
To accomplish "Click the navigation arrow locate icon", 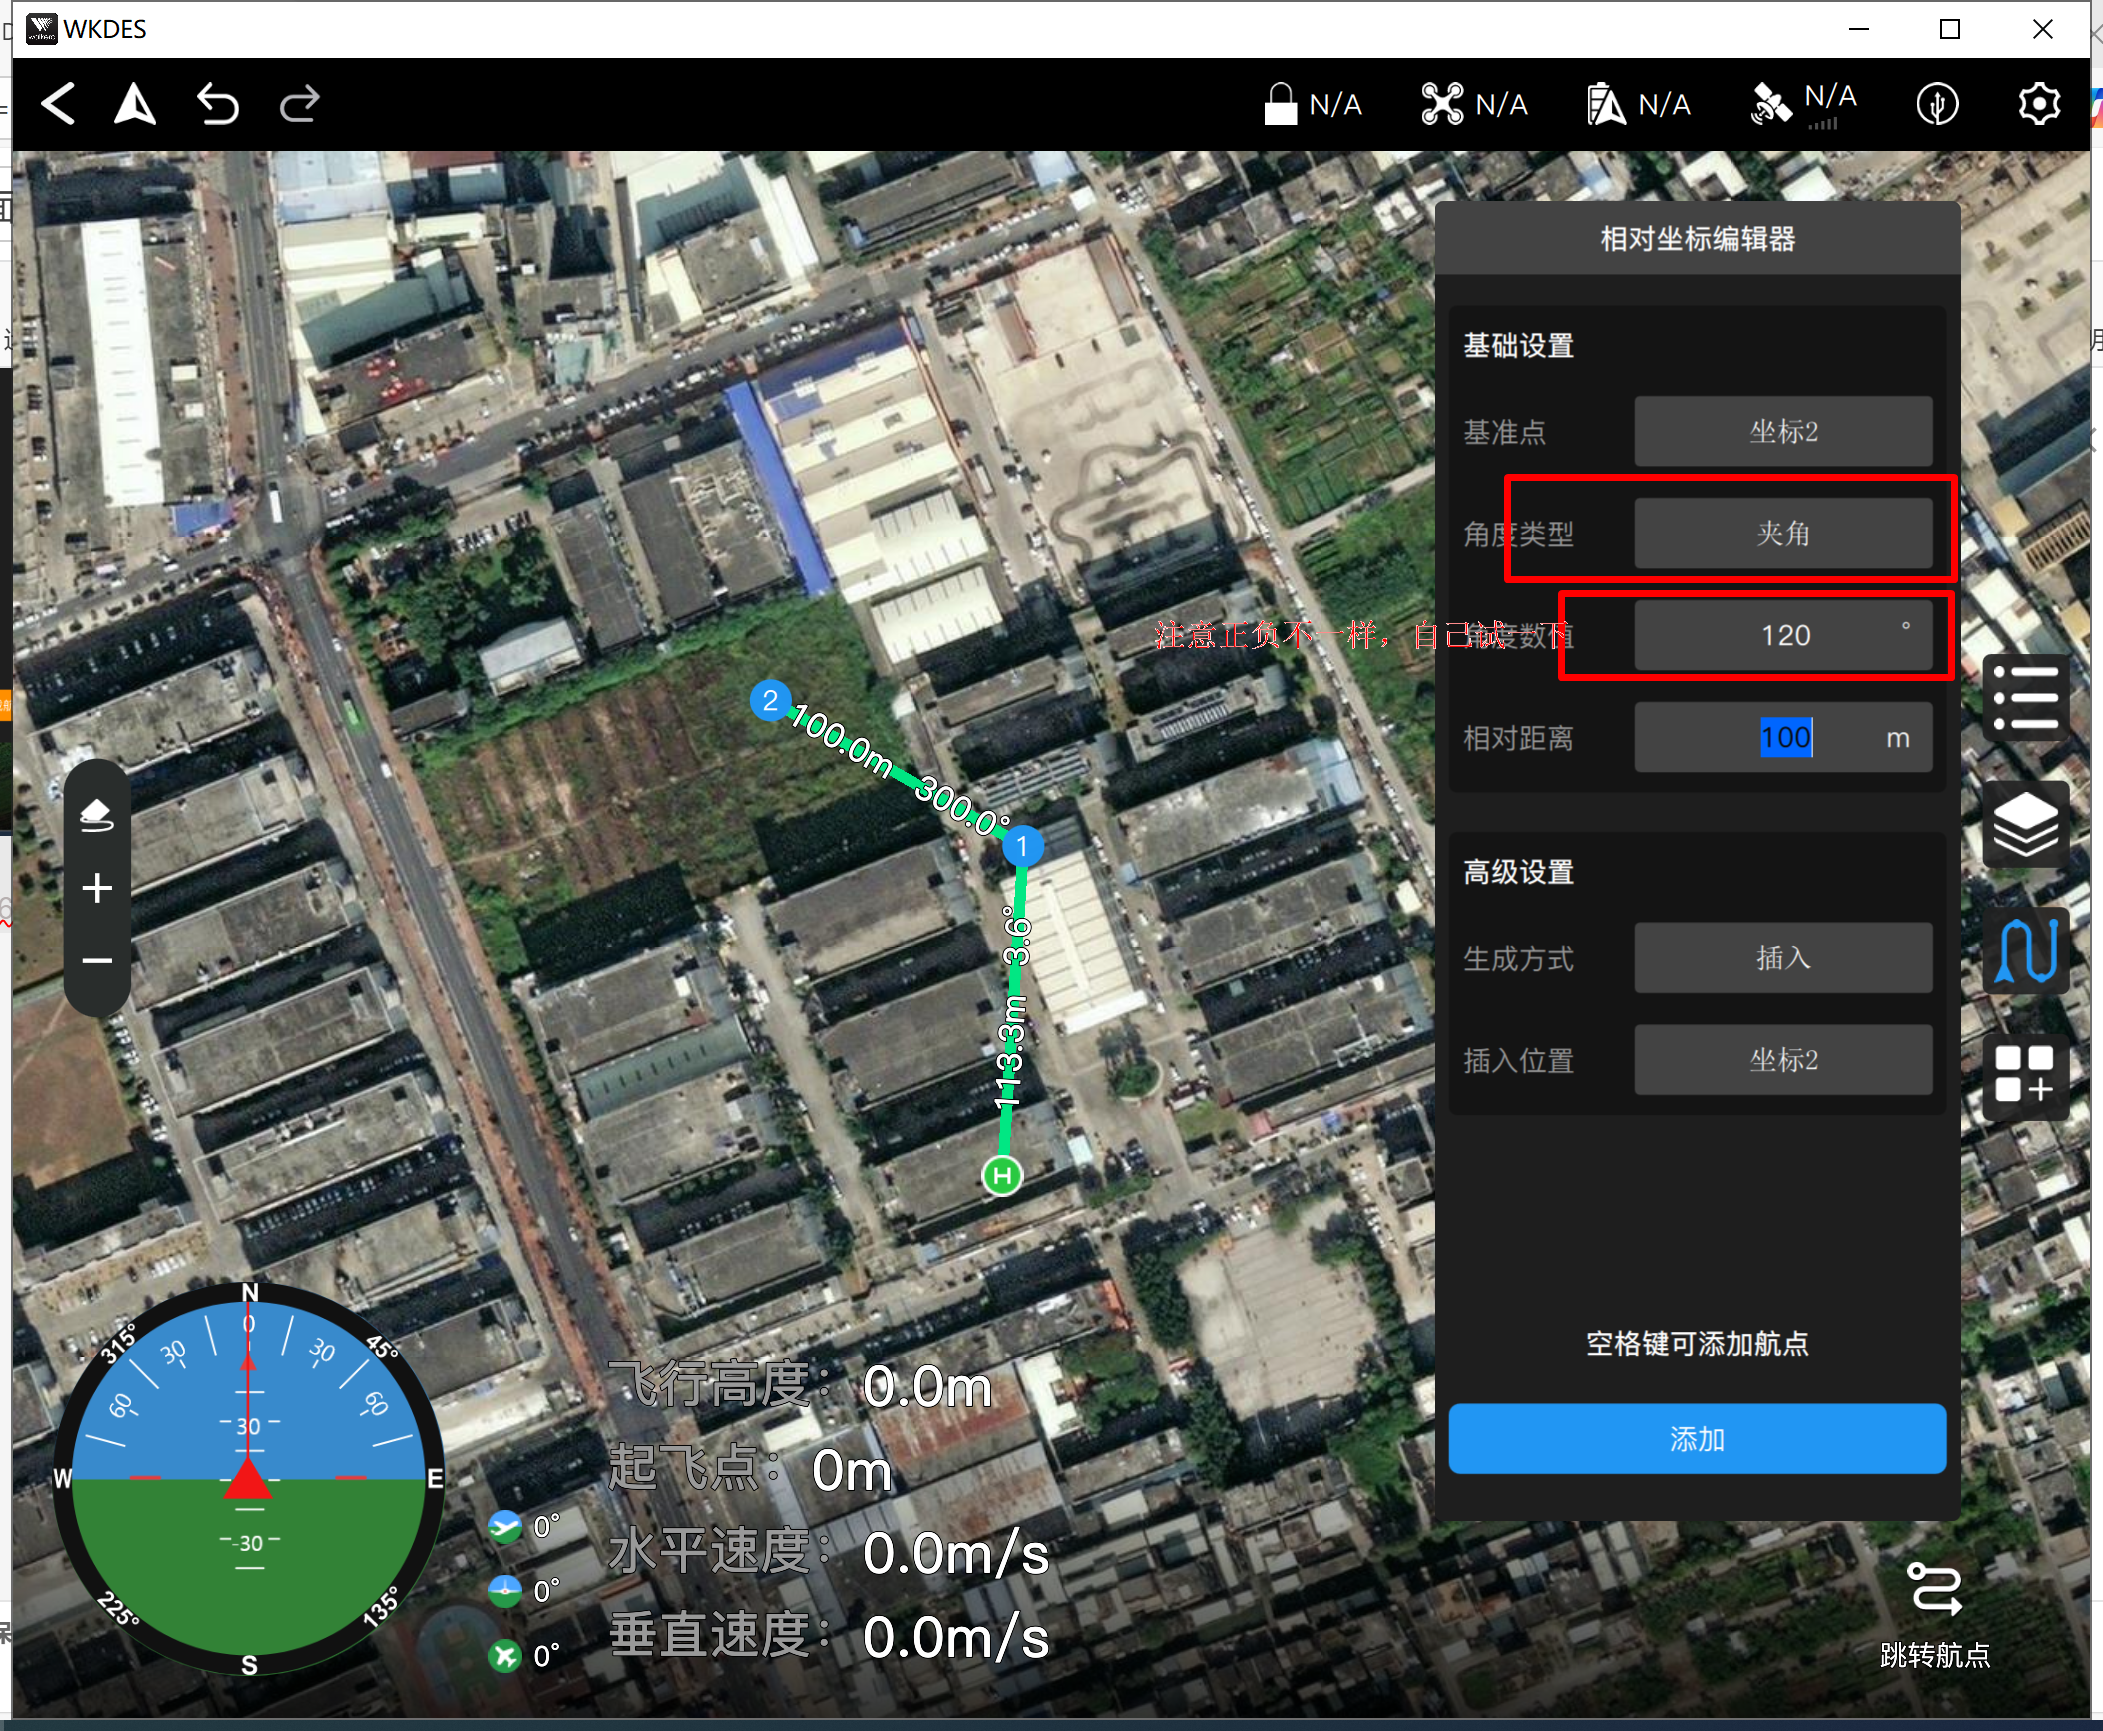I will 135,104.
